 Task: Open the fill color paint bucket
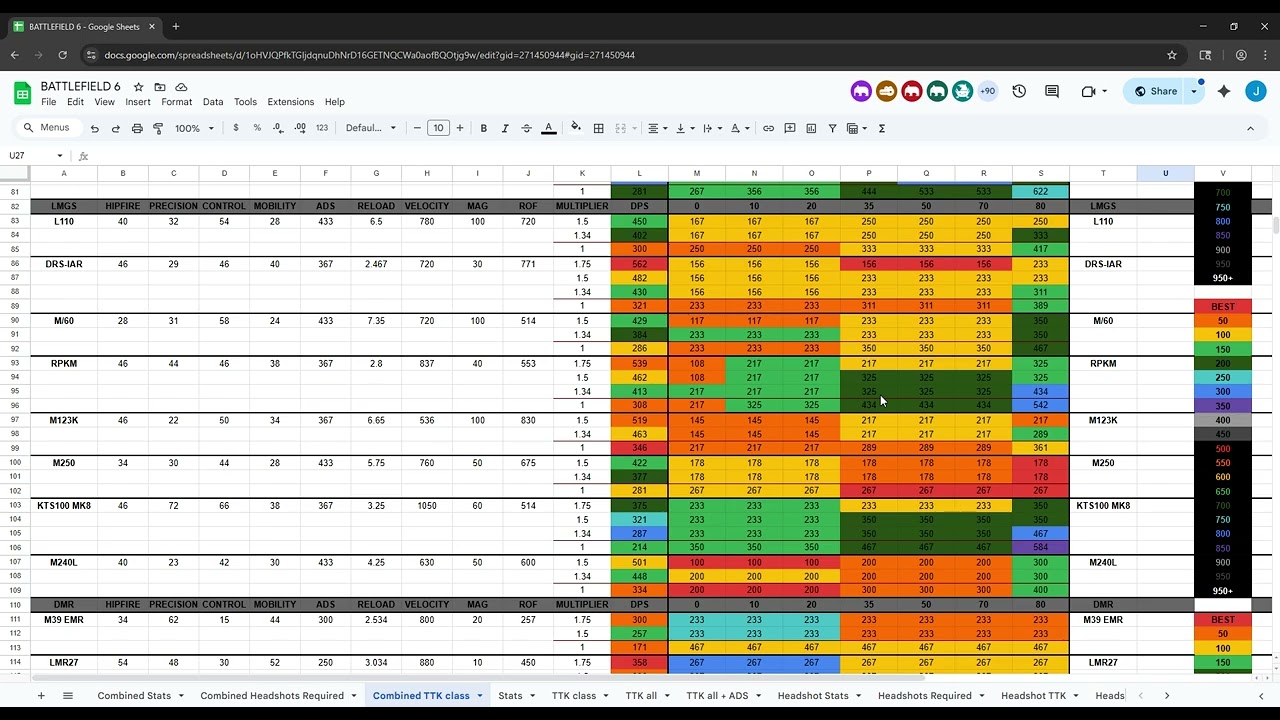[576, 128]
